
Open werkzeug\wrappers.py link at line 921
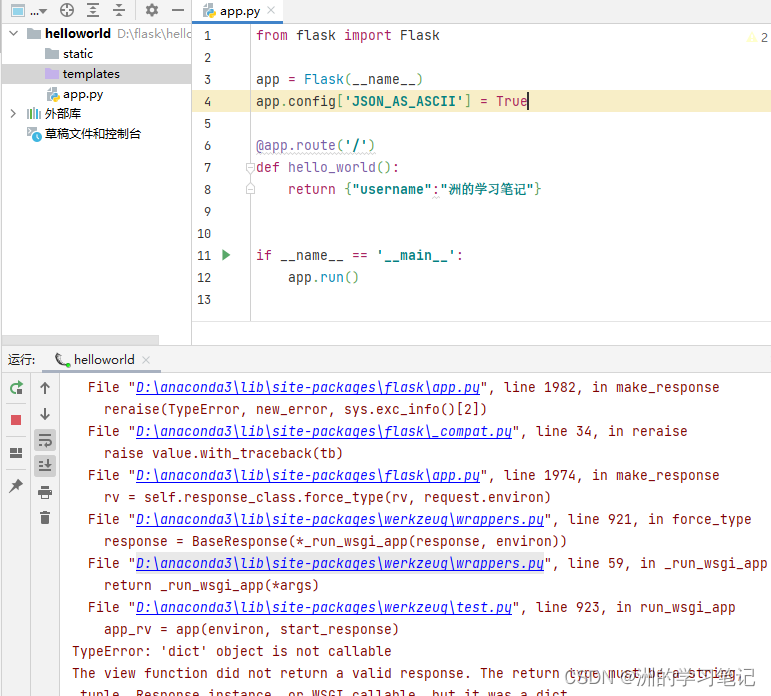340,519
